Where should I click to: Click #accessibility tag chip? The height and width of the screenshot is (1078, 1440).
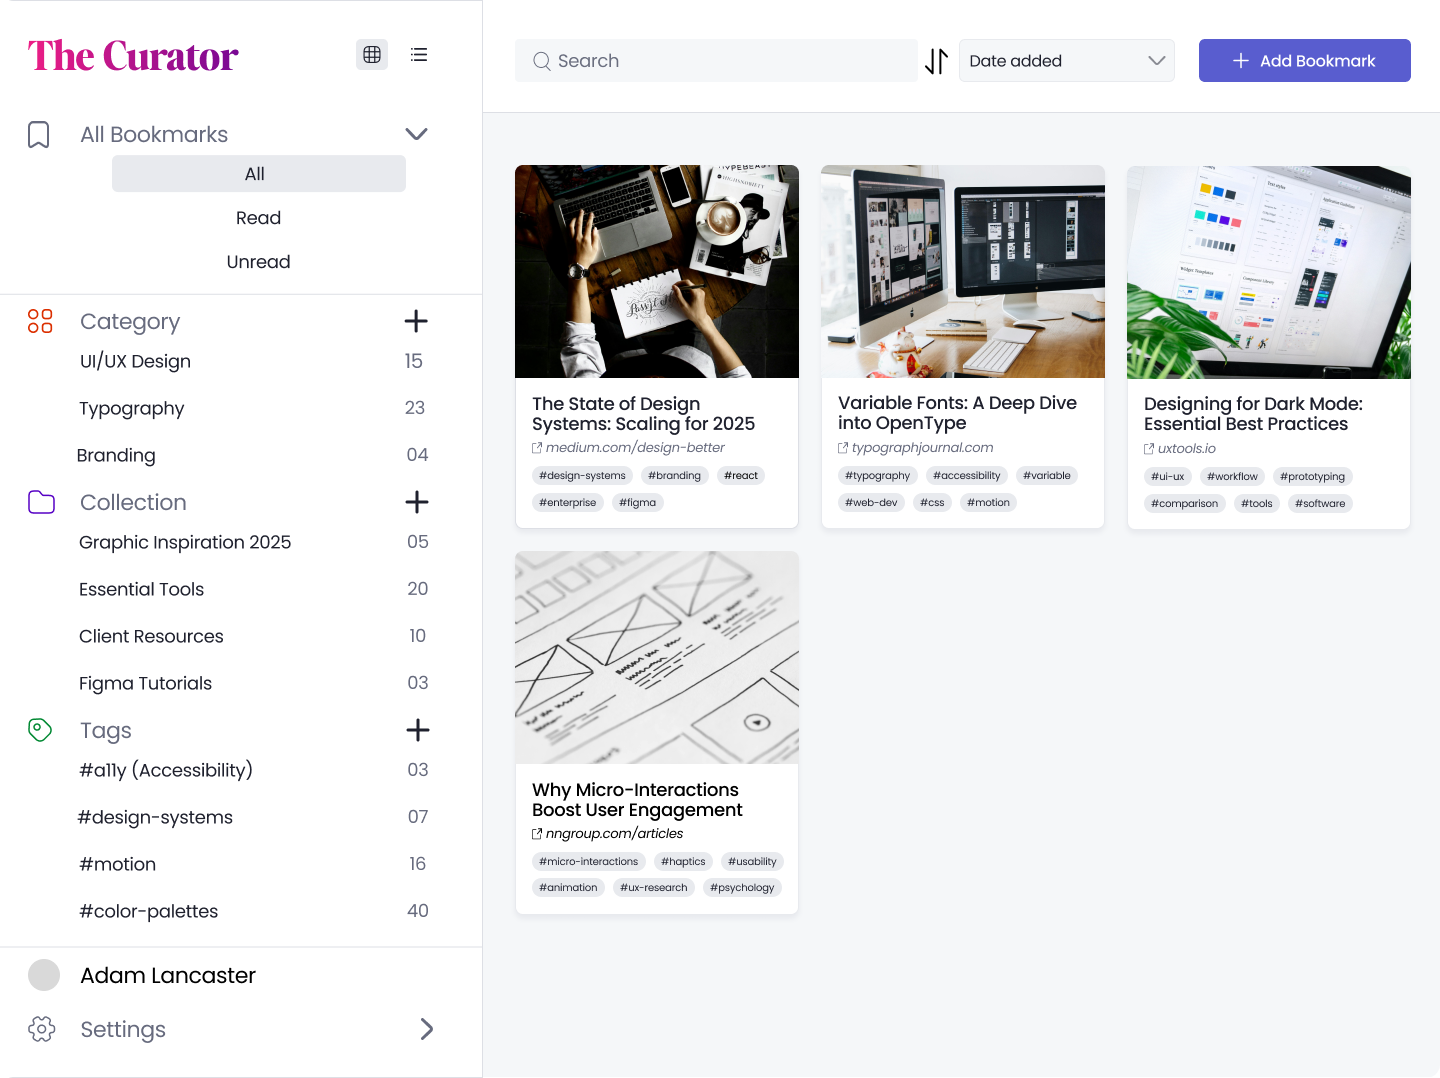click(x=966, y=476)
